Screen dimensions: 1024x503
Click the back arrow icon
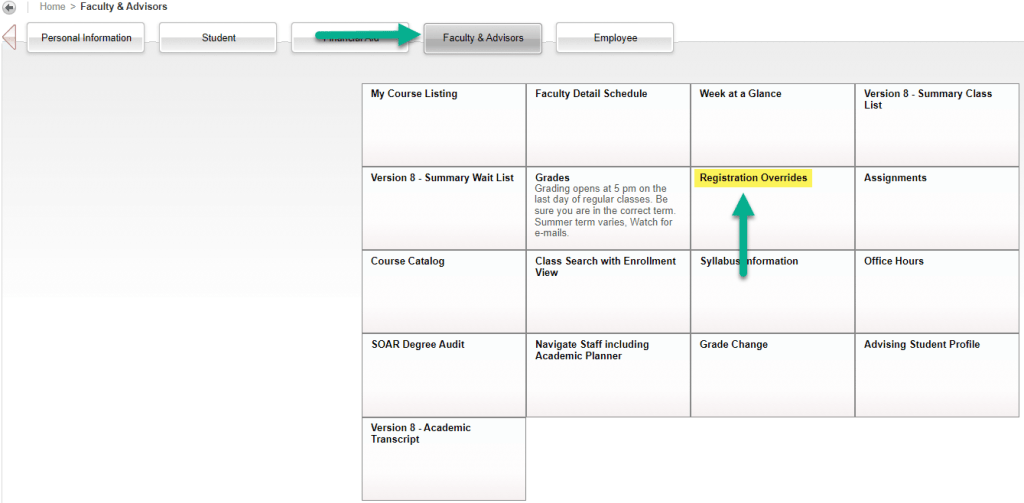coord(10,7)
